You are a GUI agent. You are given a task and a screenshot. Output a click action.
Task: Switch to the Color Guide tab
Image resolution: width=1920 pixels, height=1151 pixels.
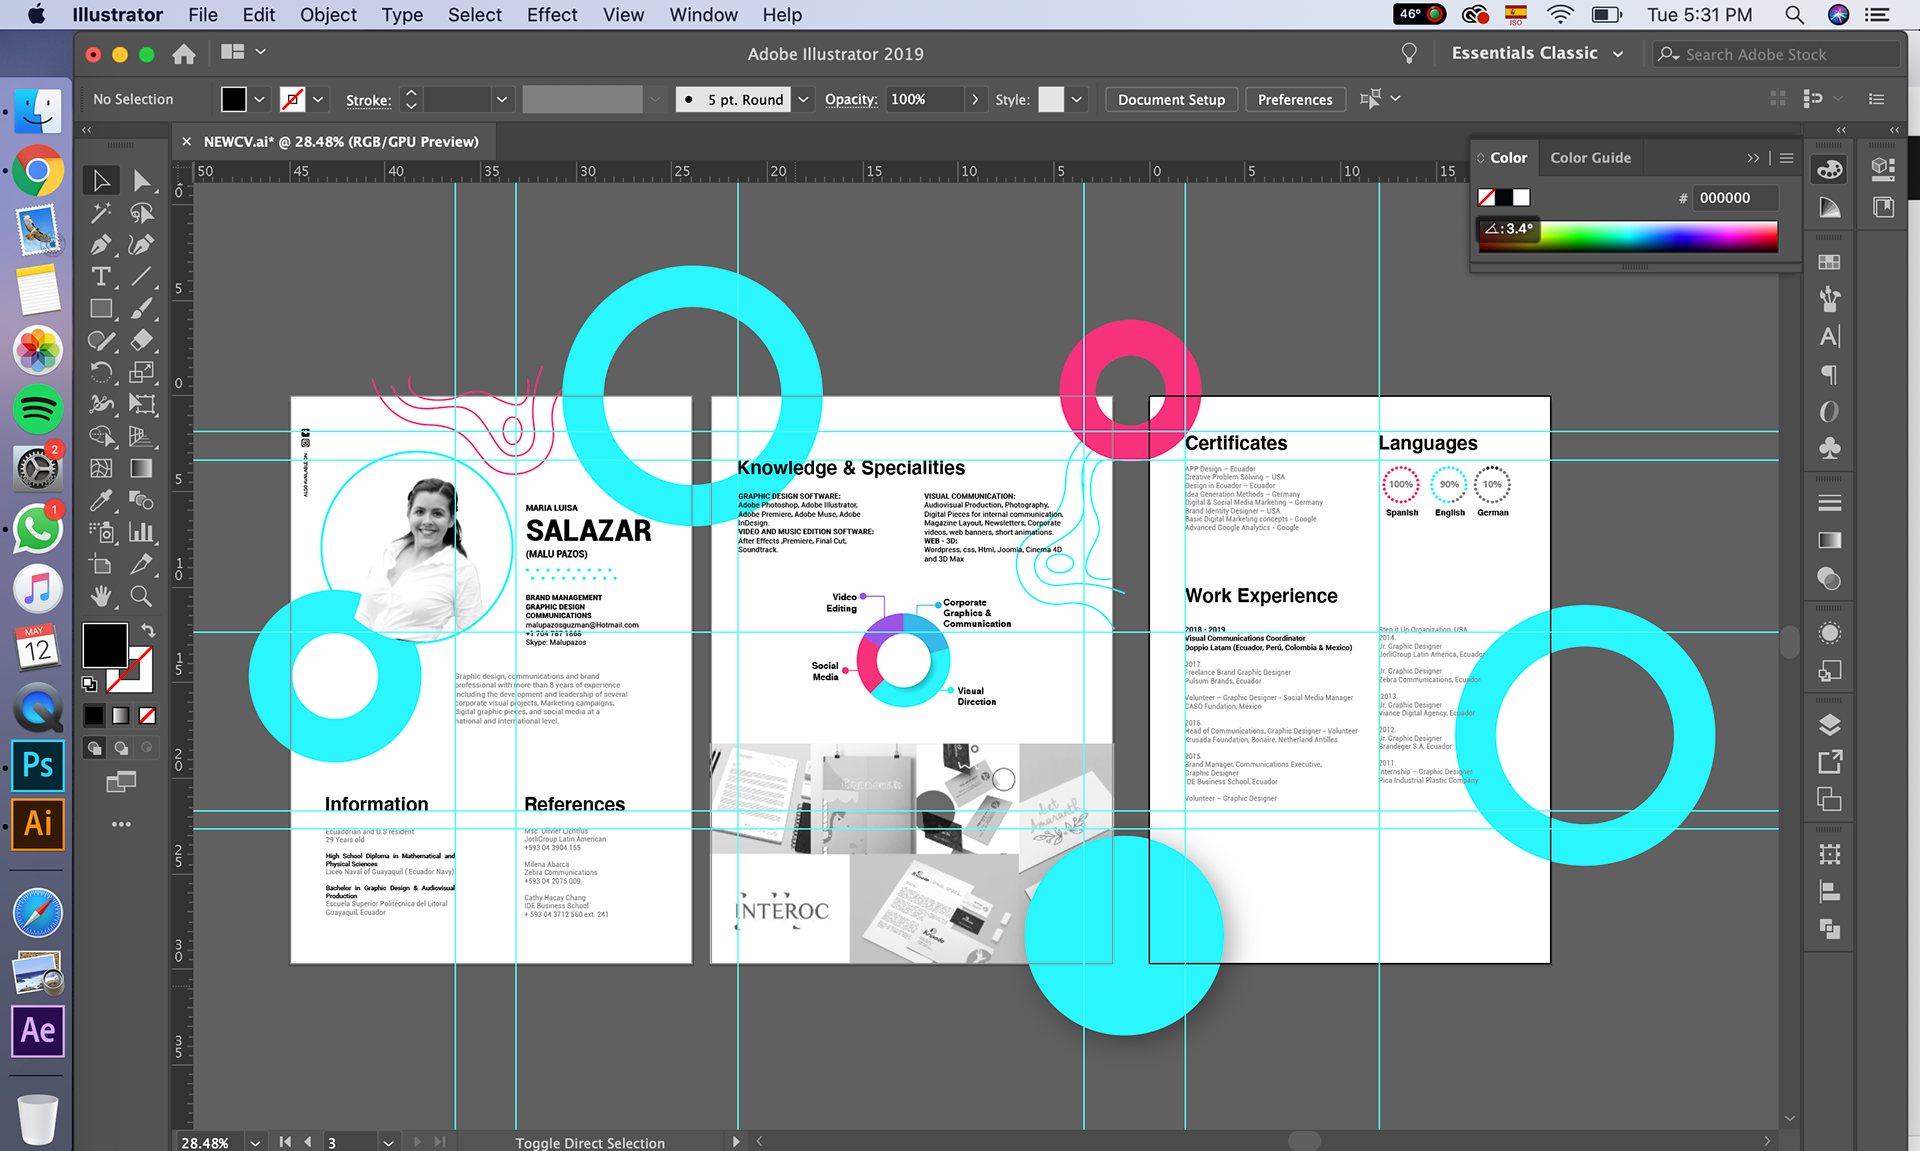point(1590,157)
